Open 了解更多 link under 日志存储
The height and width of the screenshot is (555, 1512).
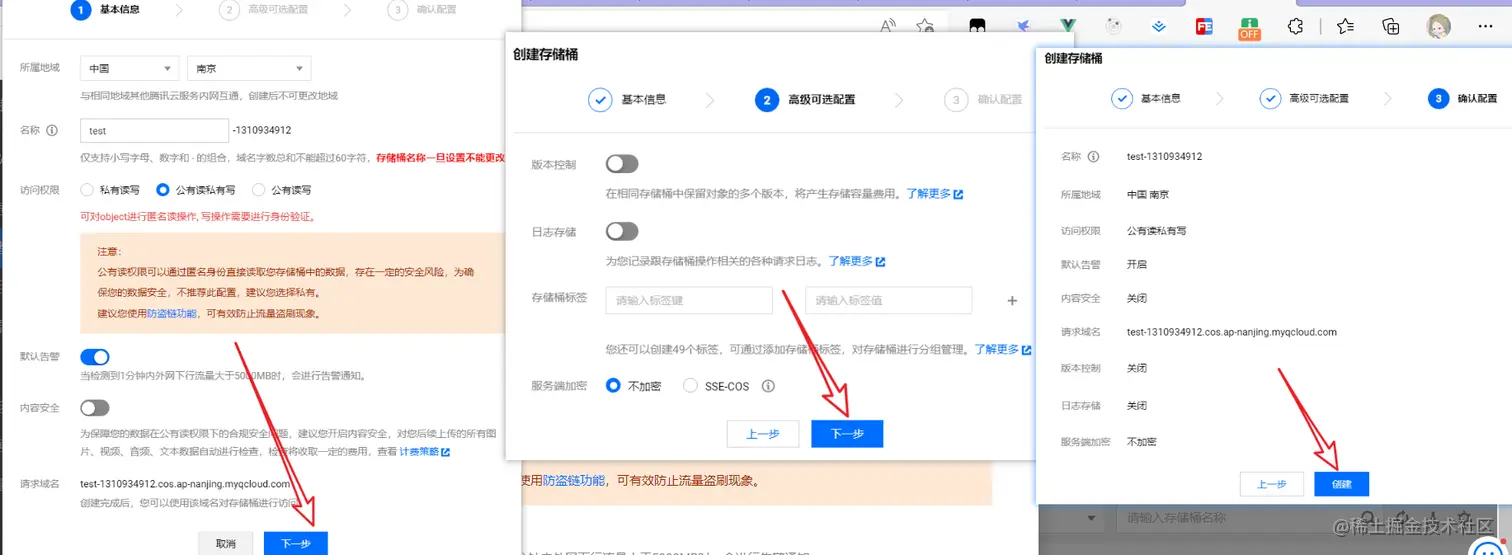pos(857,261)
